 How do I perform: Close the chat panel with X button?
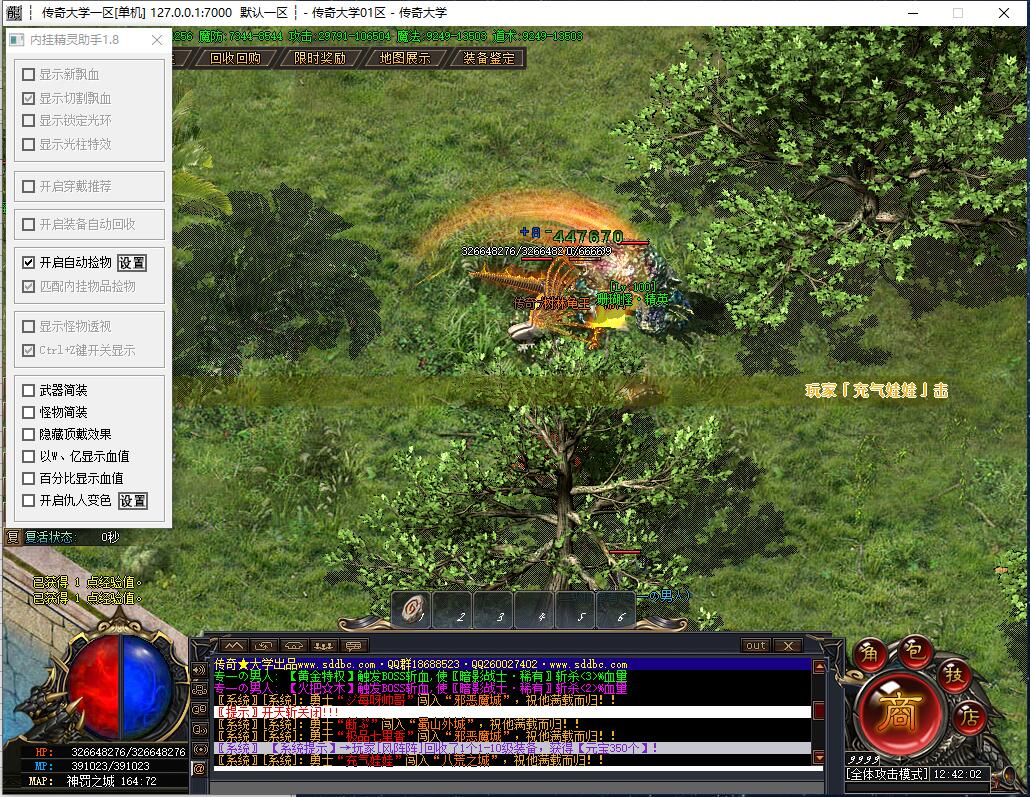(789, 646)
